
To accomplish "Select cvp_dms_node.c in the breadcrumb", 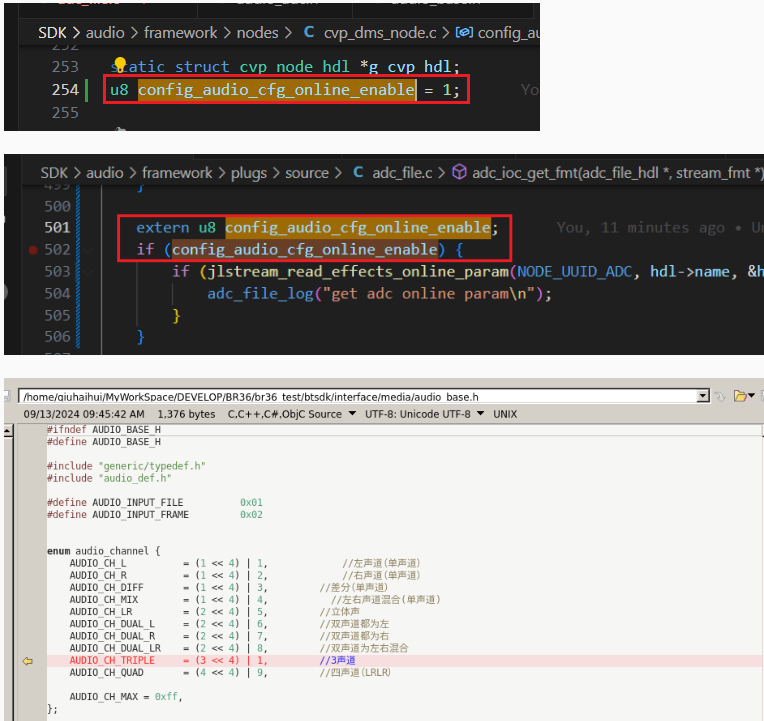I will coord(380,33).
